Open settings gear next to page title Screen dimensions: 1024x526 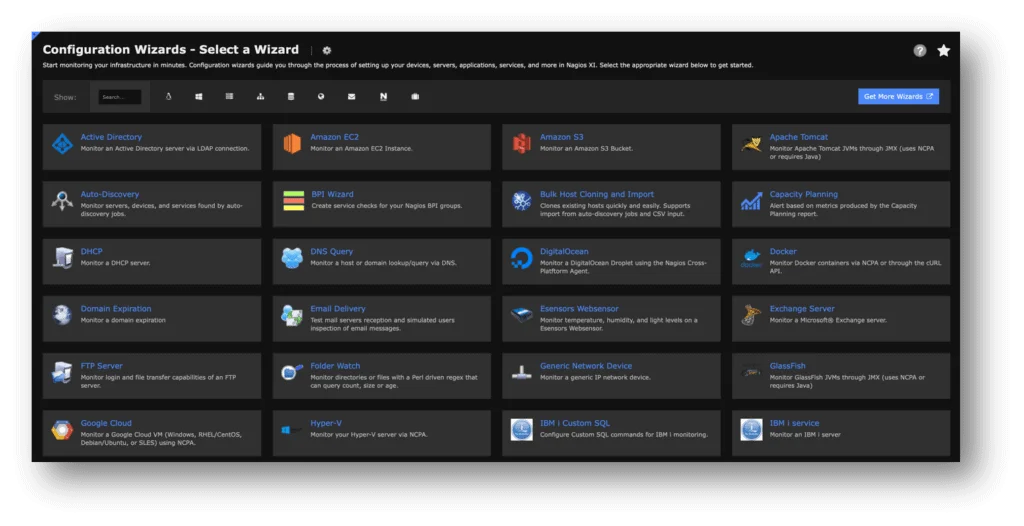327,50
